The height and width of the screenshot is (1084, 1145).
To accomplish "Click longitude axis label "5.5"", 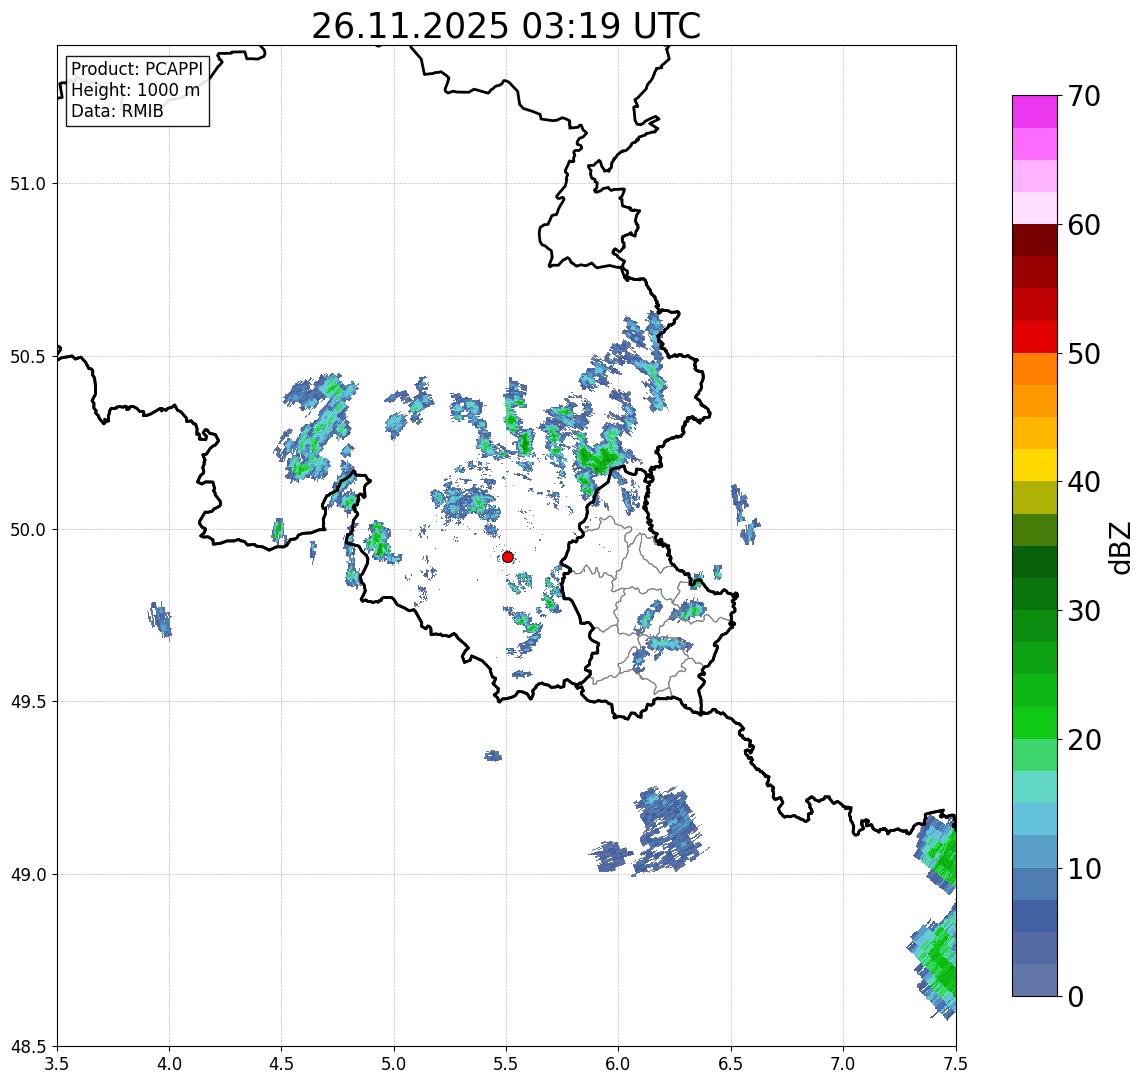I will click(507, 1064).
